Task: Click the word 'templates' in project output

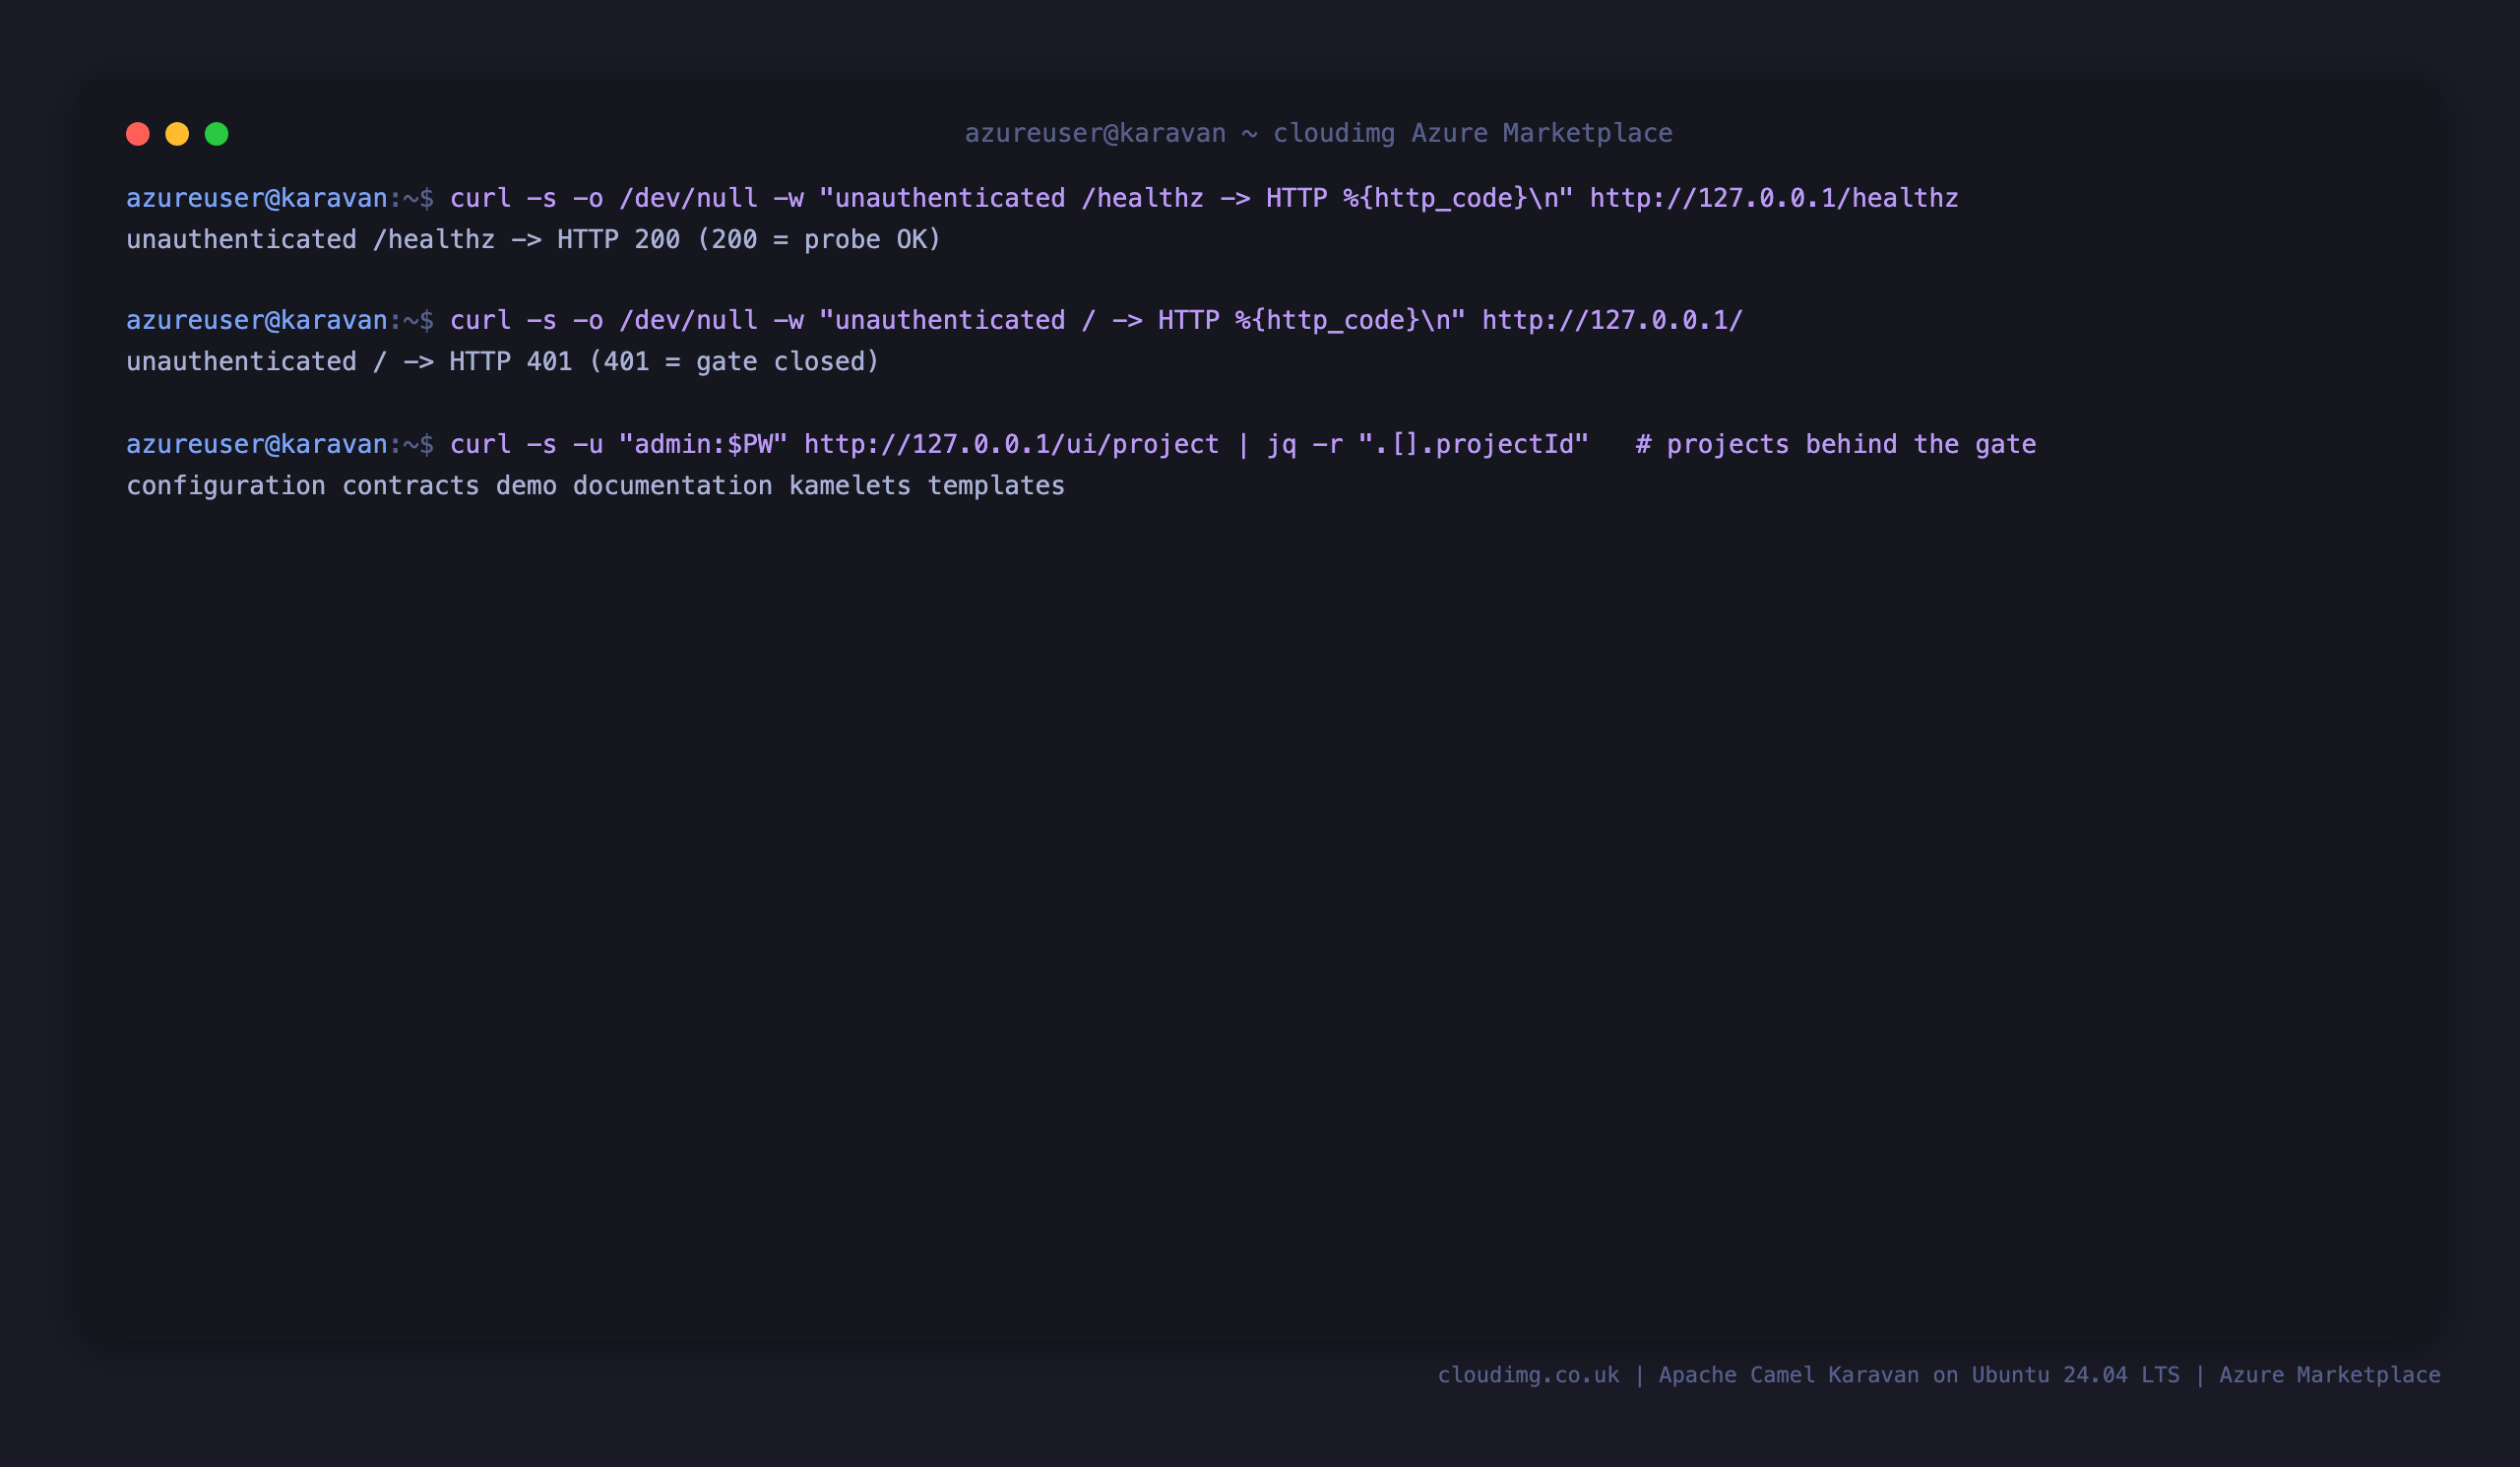Action: point(996,486)
